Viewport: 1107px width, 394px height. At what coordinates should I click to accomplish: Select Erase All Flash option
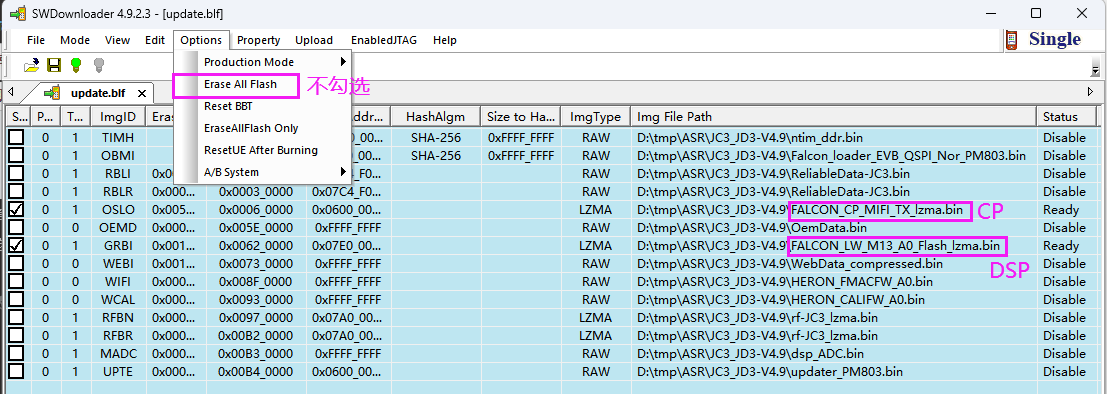(241, 84)
